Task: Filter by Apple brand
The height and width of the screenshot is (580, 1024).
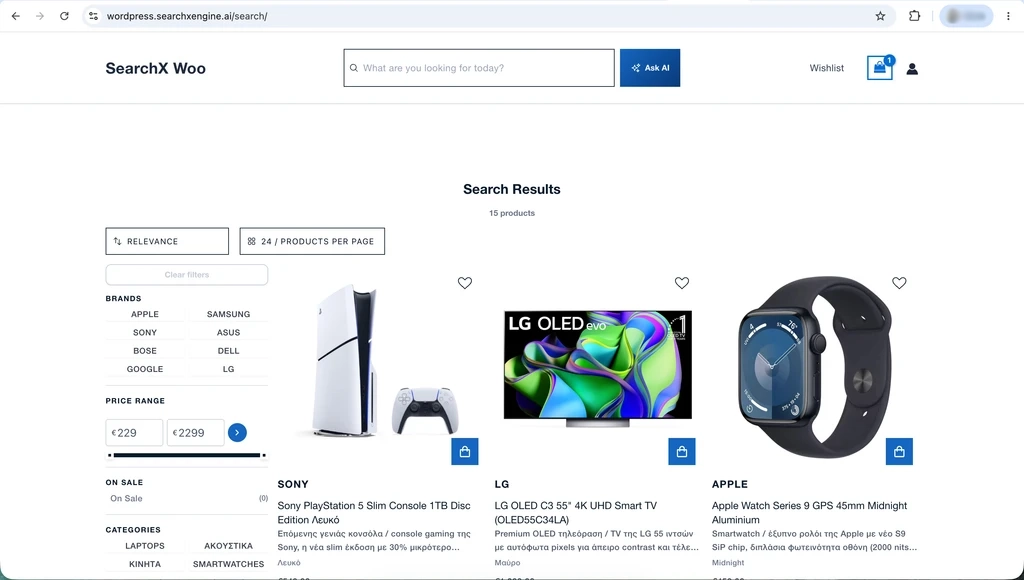Action: [x=145, y=314]
